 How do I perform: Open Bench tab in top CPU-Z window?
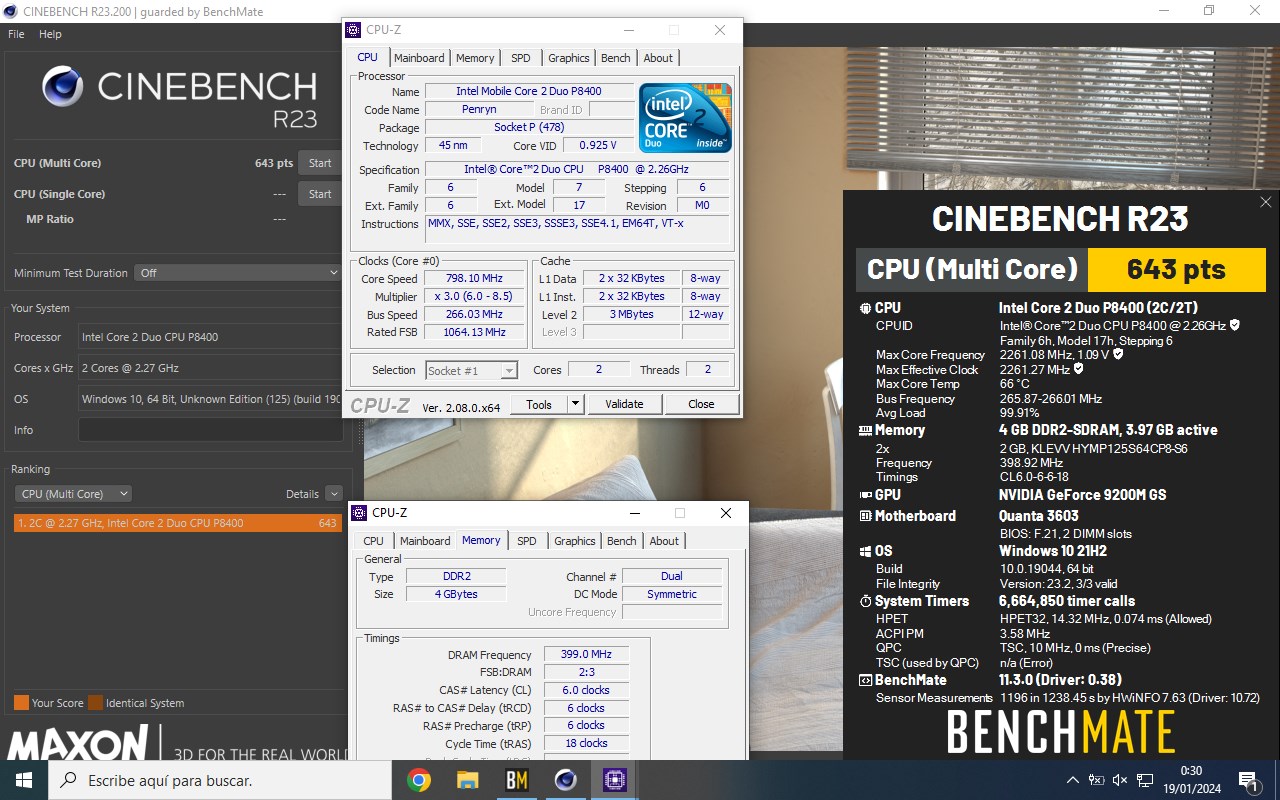616,58
